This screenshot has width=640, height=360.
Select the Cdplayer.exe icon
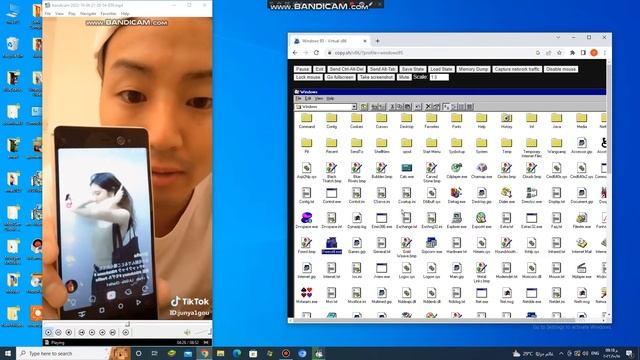tap(456, 170)
